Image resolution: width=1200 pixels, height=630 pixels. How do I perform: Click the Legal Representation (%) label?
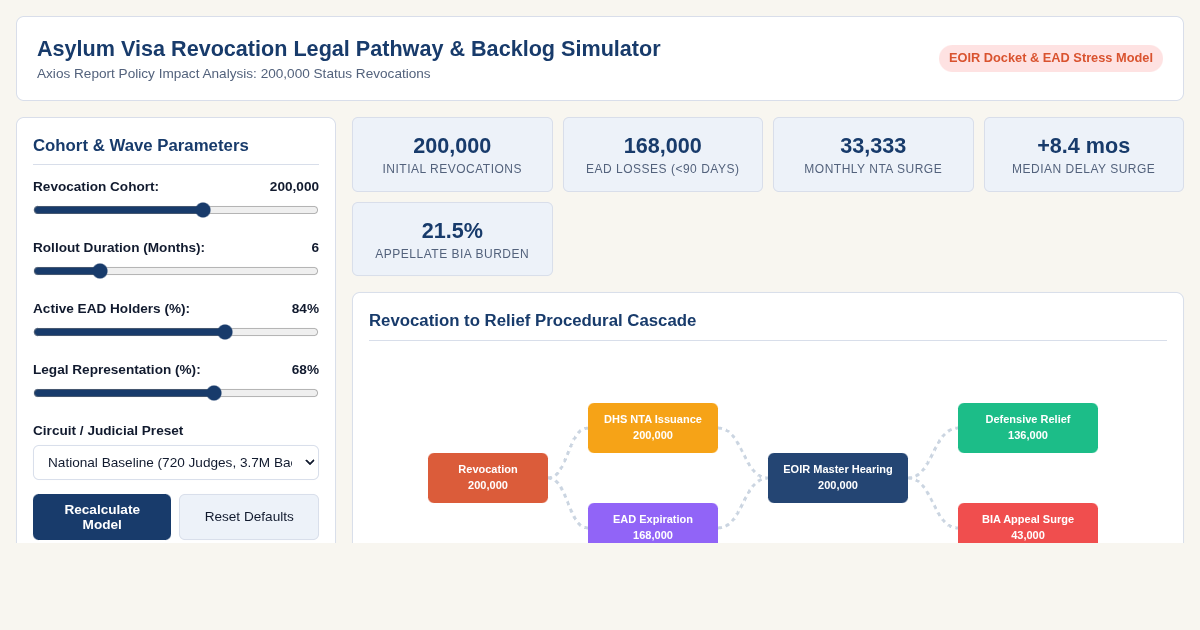point(117,370)
